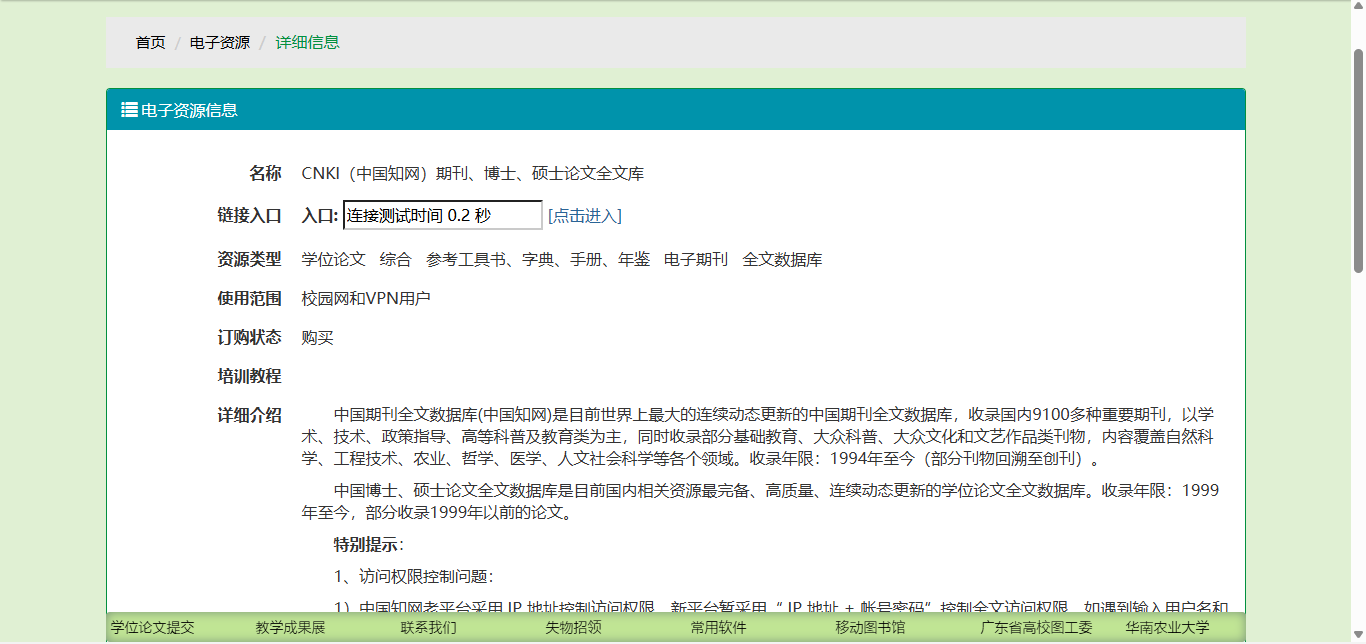1366x644 pixels.
Task: Click the 使用范围 label
Action: click(x=250, y=298)
